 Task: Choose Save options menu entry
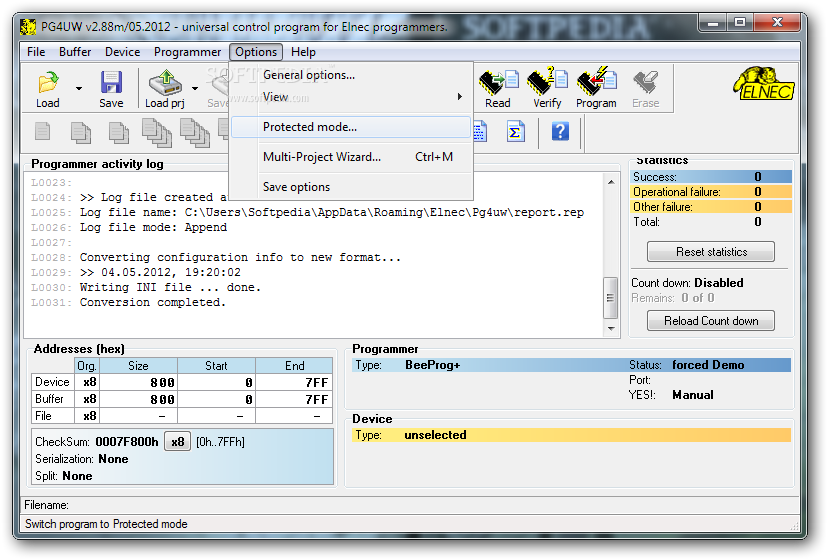click(351, 187)
